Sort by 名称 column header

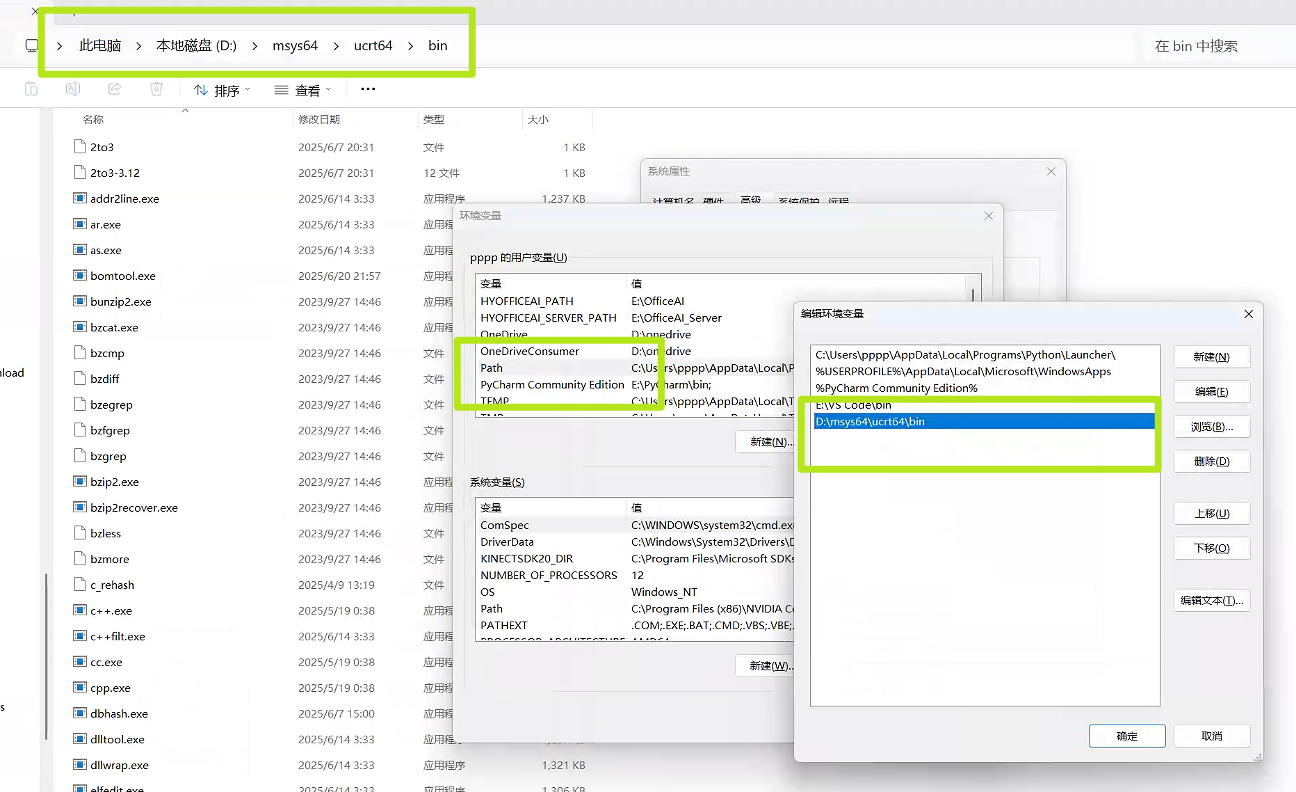coord(93,120)
